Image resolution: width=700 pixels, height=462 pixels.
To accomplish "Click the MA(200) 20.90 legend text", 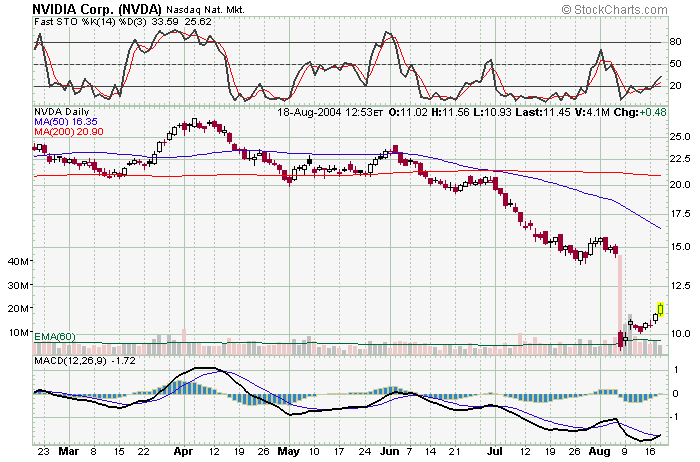I will coord(69,131).
